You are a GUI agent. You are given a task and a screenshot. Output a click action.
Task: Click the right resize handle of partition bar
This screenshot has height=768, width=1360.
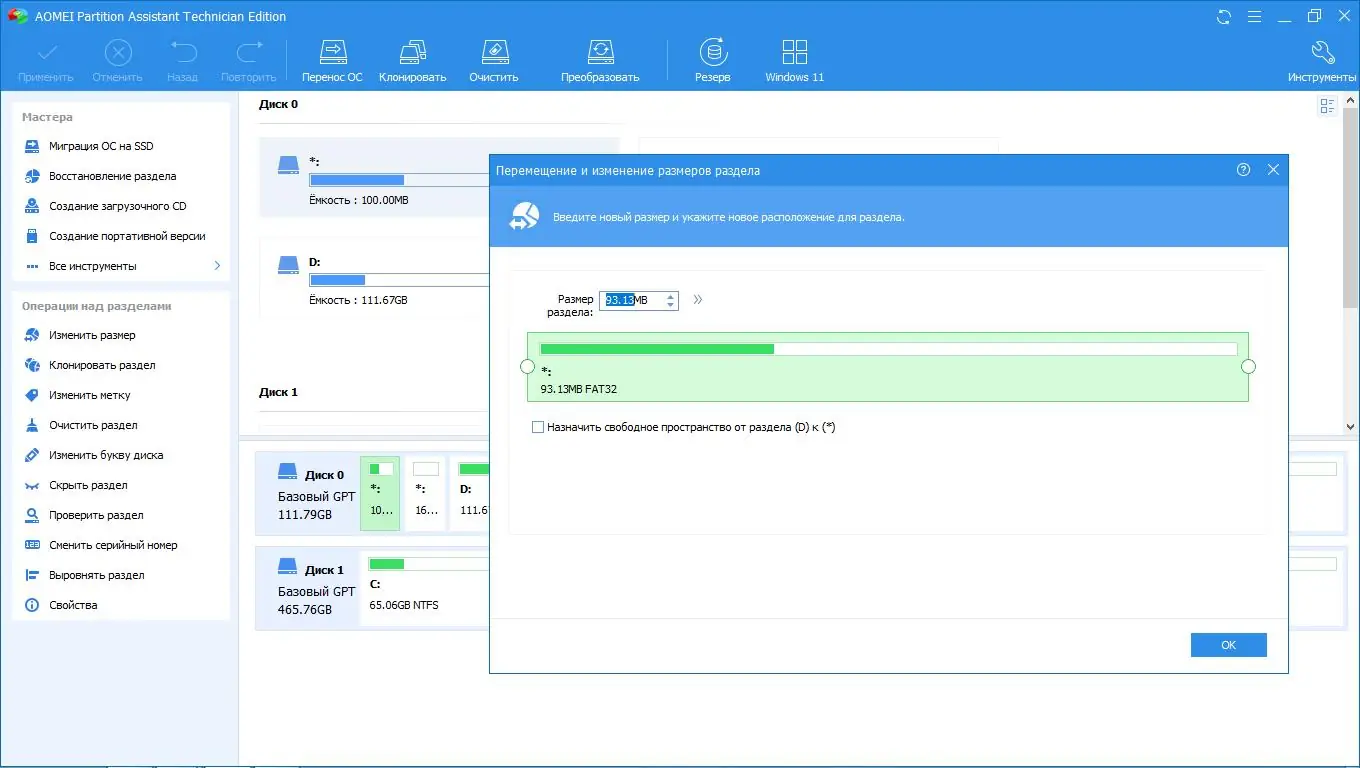(1248, 366)
